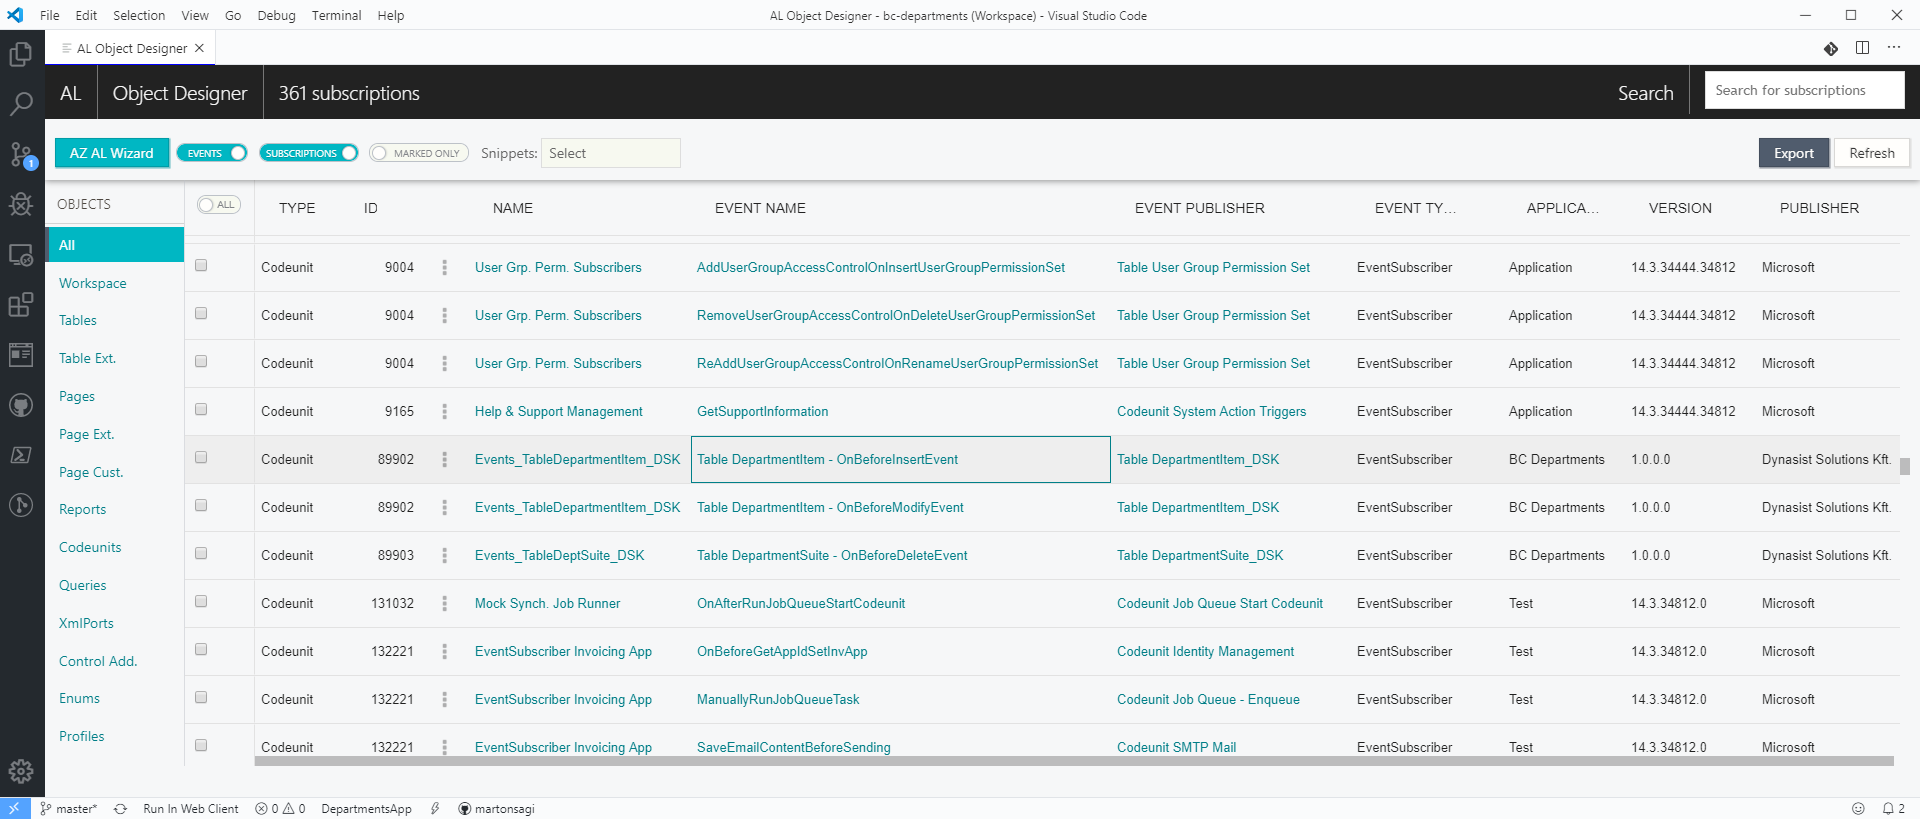This screenshot has width=1920, height=819.
Task: Click the Split Editor icon
Action: pos(1862,48)
